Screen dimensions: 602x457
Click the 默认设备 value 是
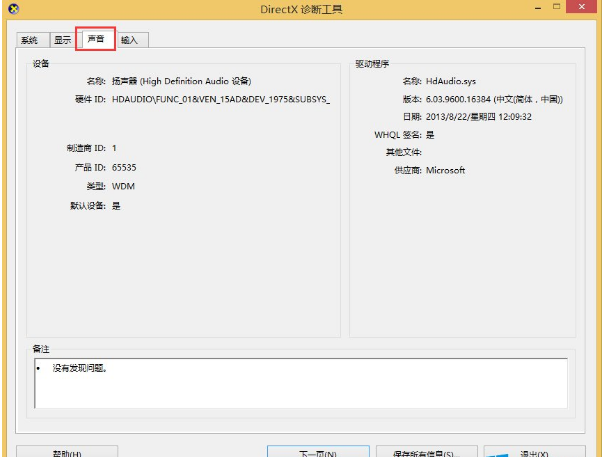click(x=116, y=206)
